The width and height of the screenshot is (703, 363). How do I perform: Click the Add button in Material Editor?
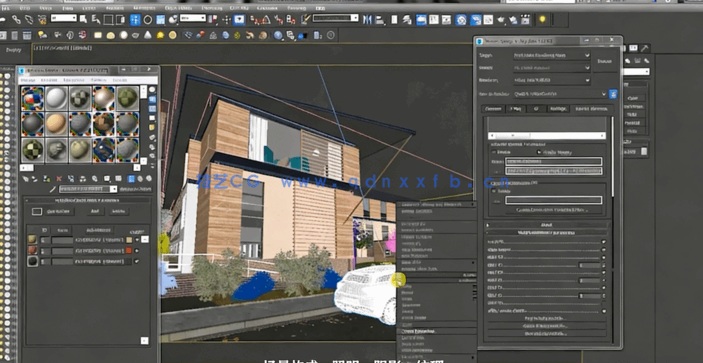tap(95, 211)
